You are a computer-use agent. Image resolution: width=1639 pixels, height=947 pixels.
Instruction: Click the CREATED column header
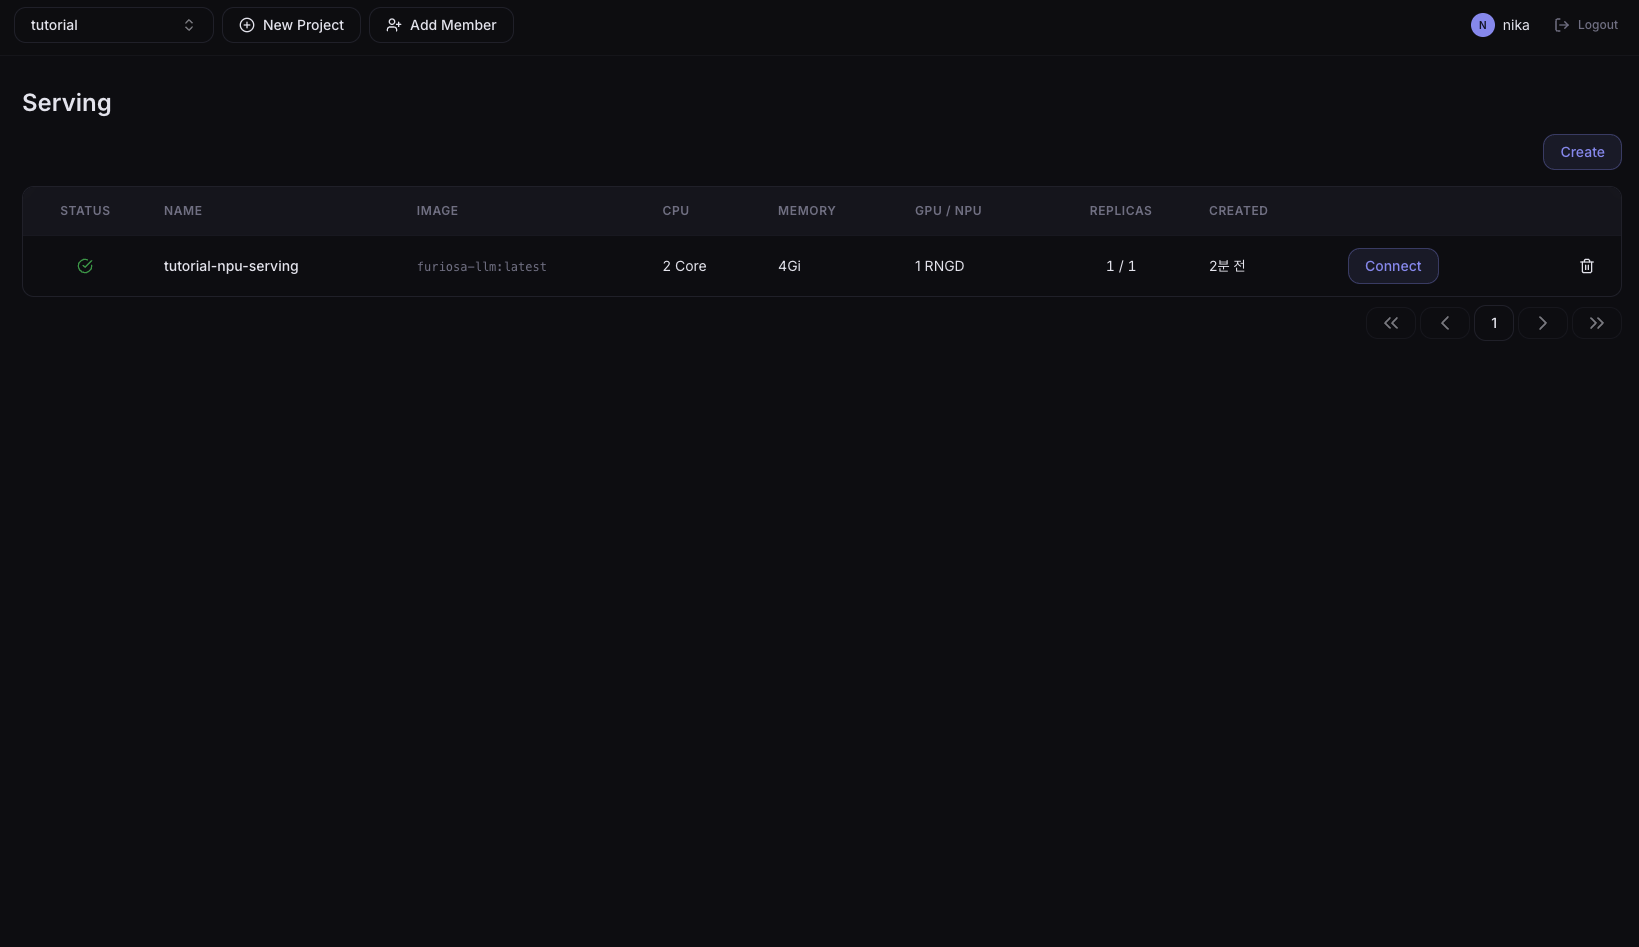(1238, 211)
